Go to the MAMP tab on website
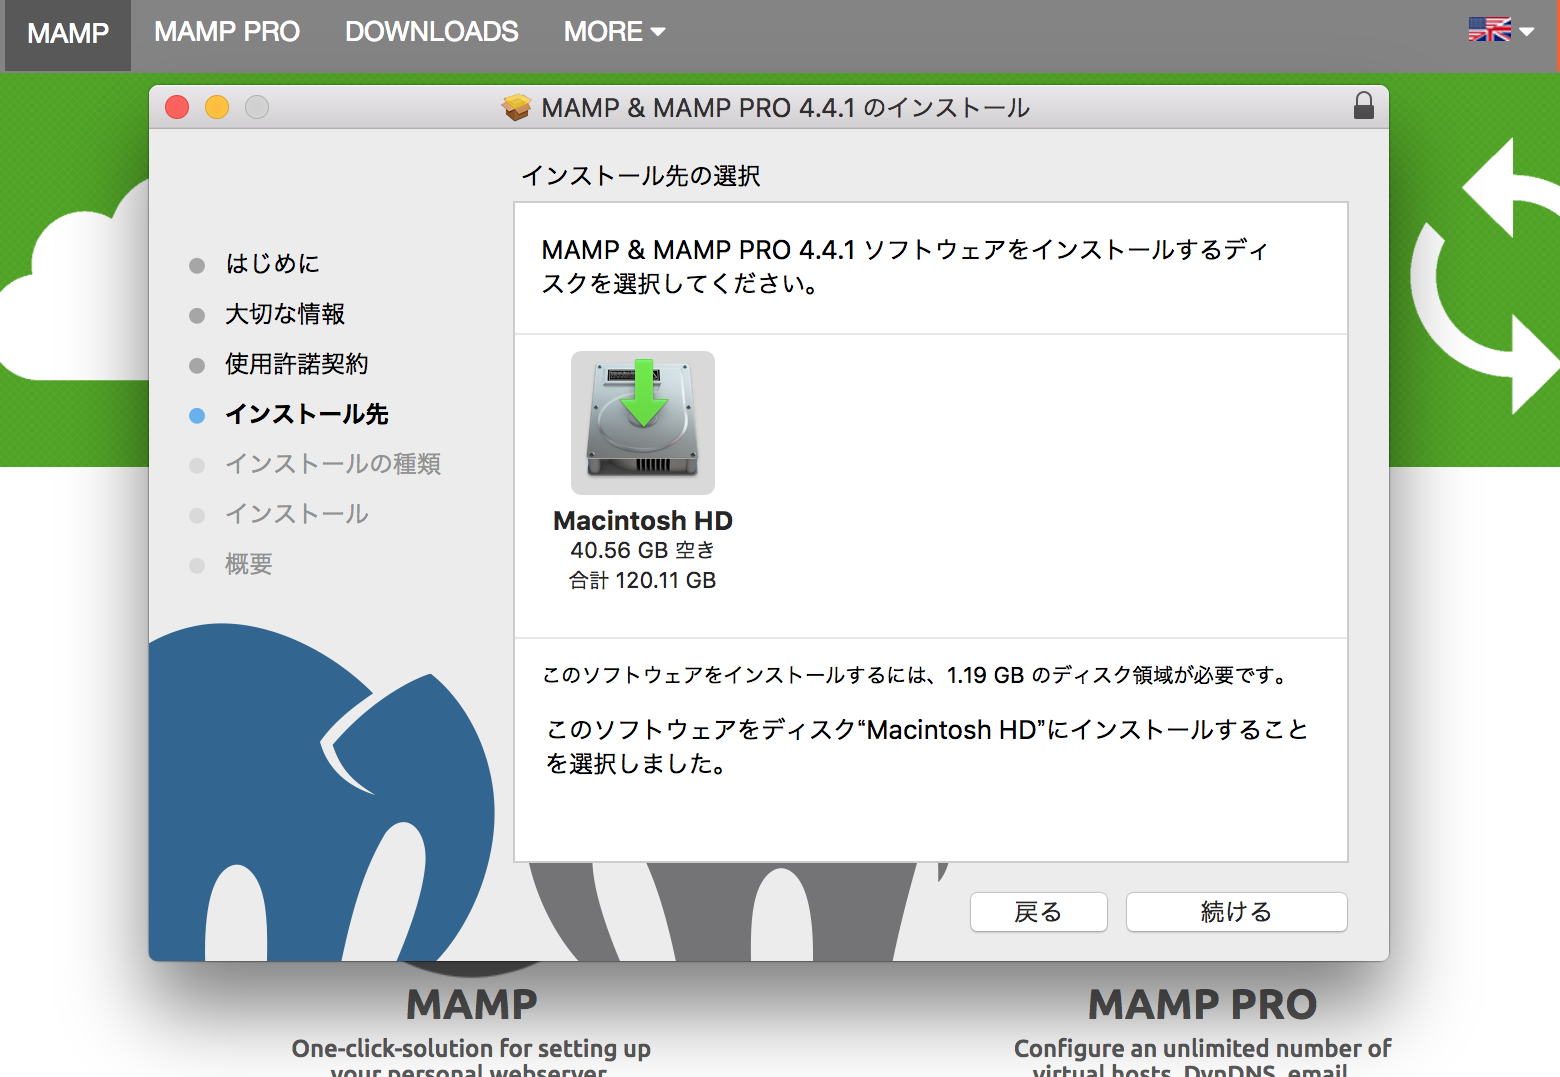This screenshot has height=1077, width=1560. [68, 34]
